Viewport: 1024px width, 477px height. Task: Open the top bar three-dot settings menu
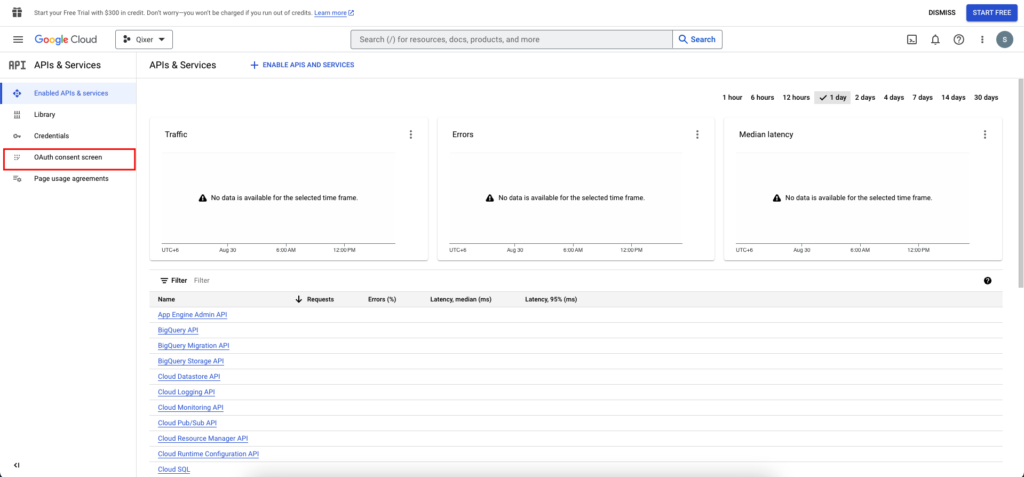click(x=982, y=39)
